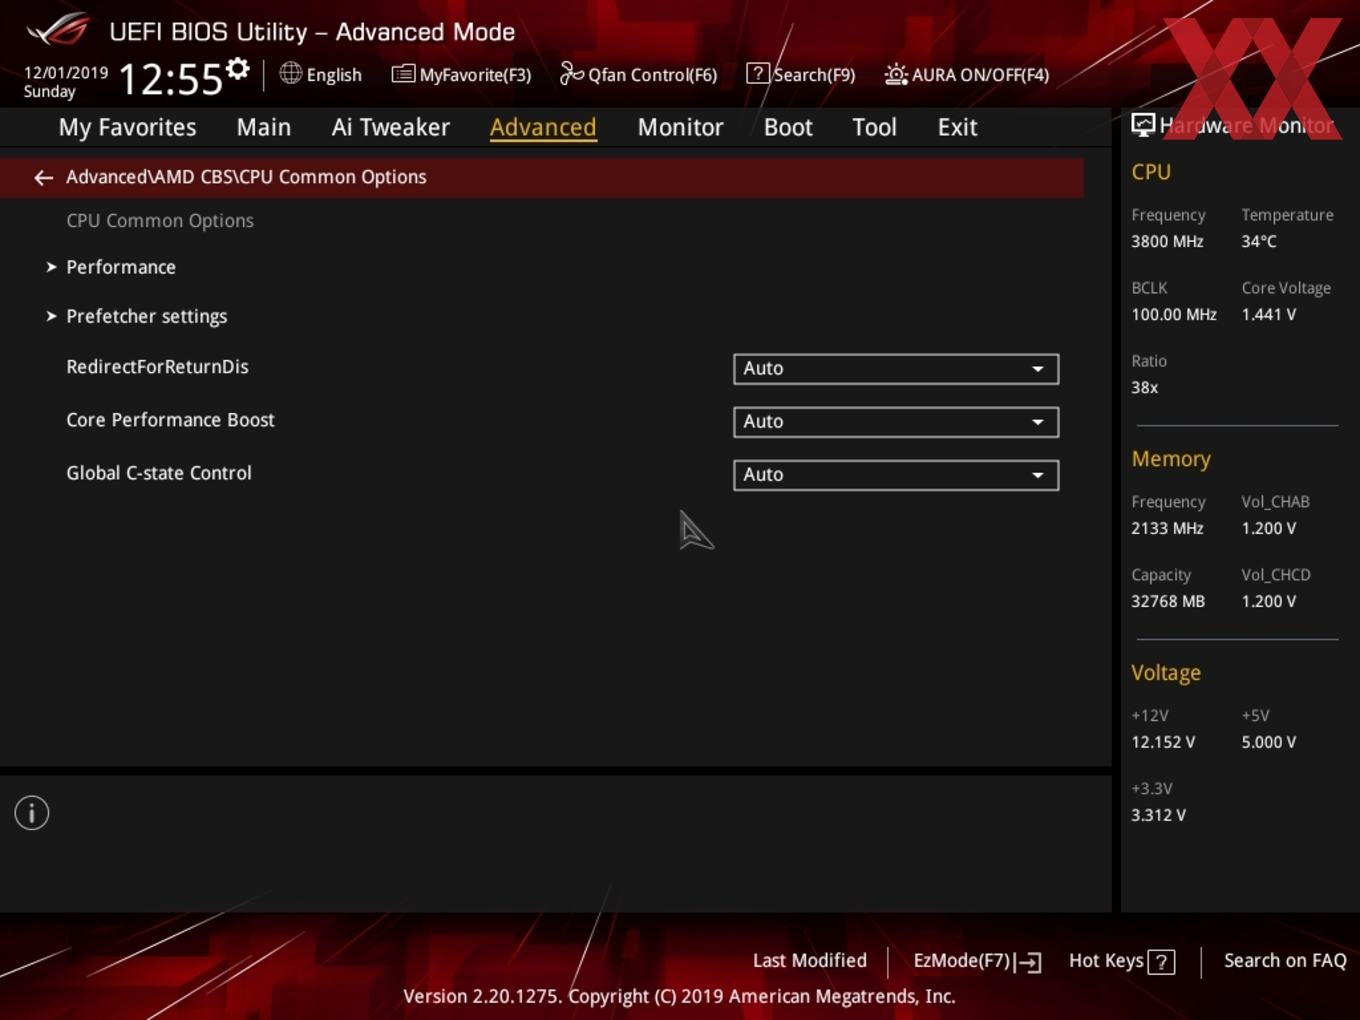Go to the Monitor tab
The image size is (1360, 1020).
point(680,127)
